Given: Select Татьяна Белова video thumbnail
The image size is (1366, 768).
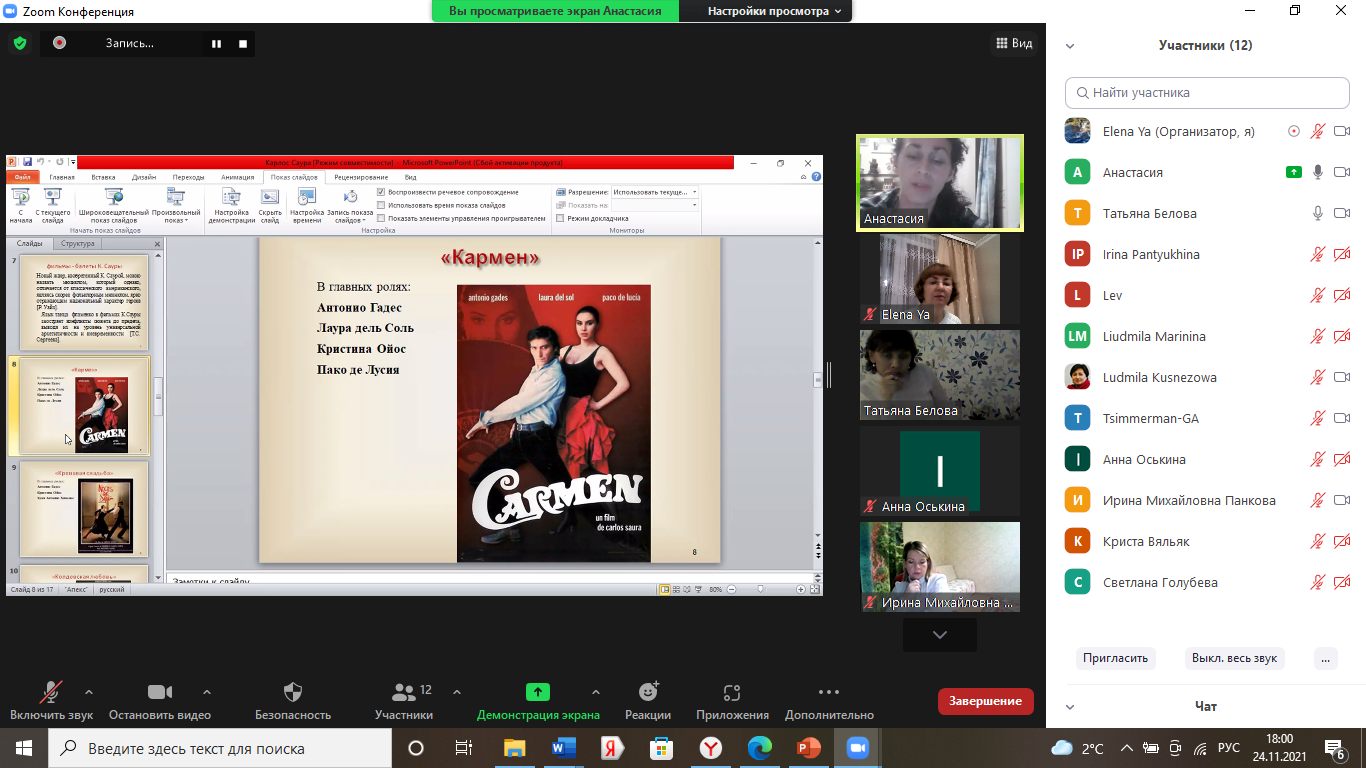Looking at the screenshot, I should click(940, 375).
